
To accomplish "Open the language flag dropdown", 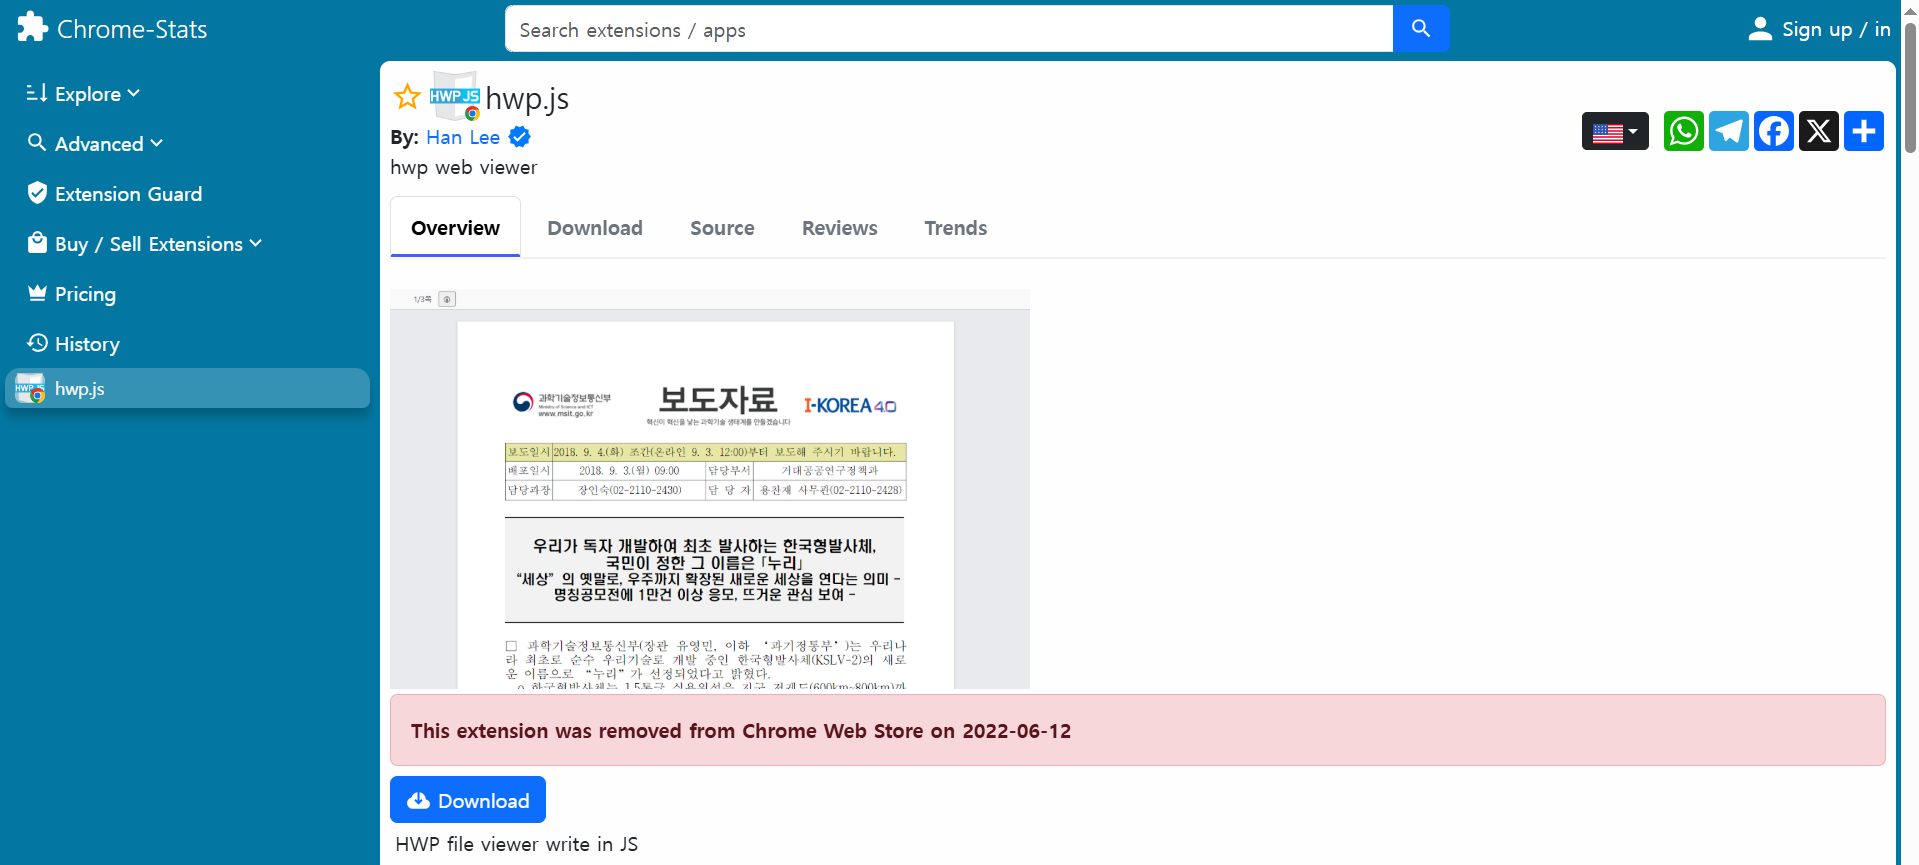I will (1615, 131).
